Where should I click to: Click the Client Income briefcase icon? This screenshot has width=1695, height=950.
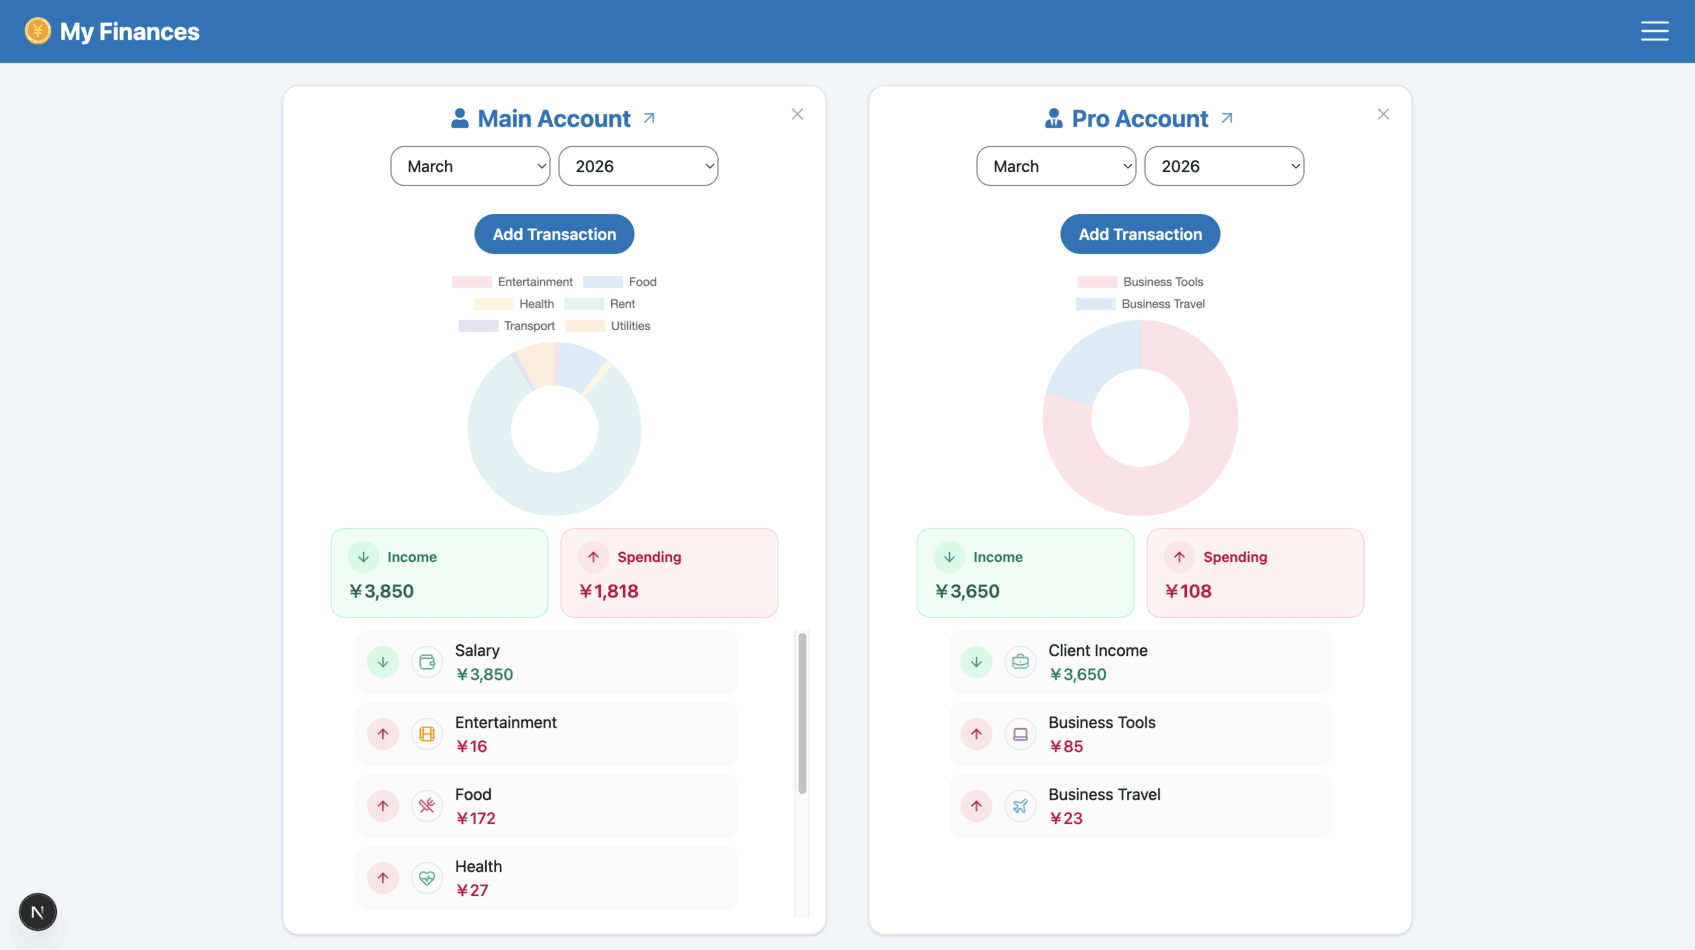tap(1020, 662)
